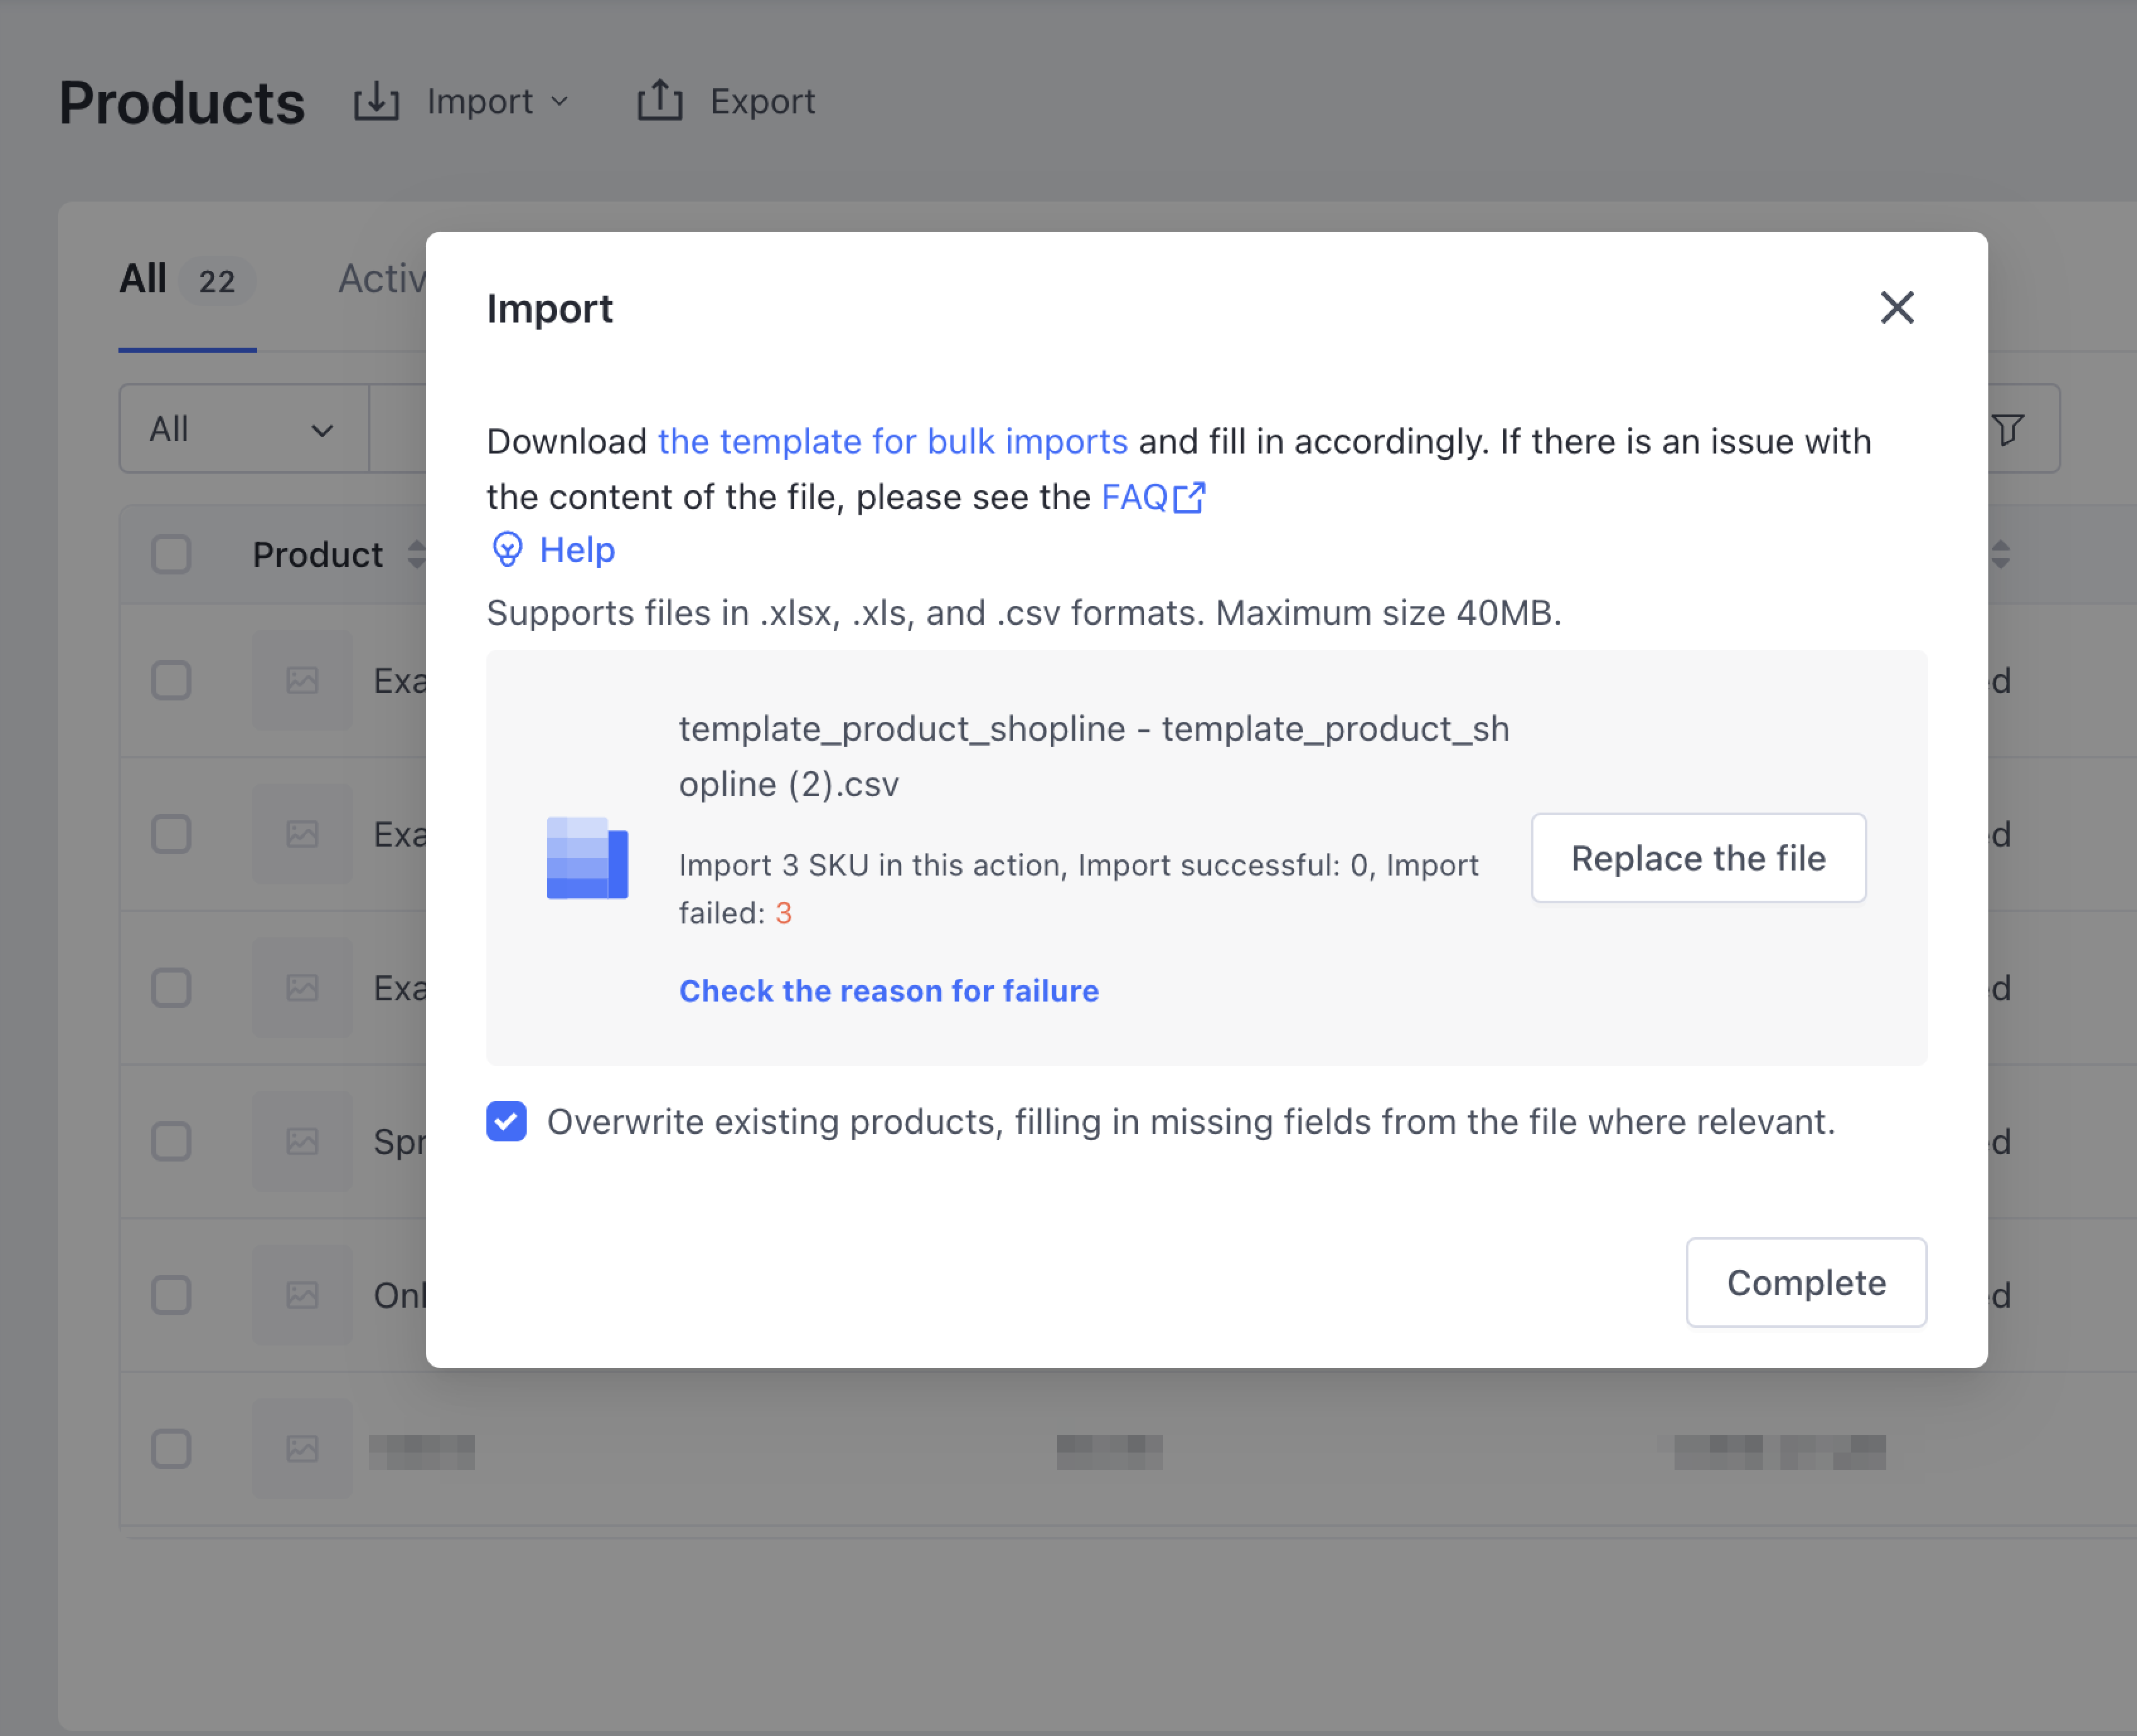Expand the Import dropdown chevron

coord(560,101)
